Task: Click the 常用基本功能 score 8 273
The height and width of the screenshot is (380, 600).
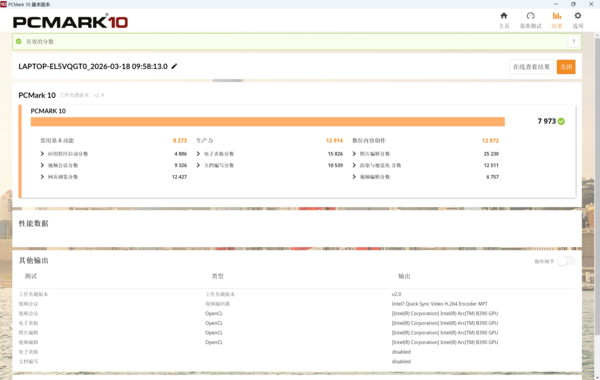Action: pos(180,140)
